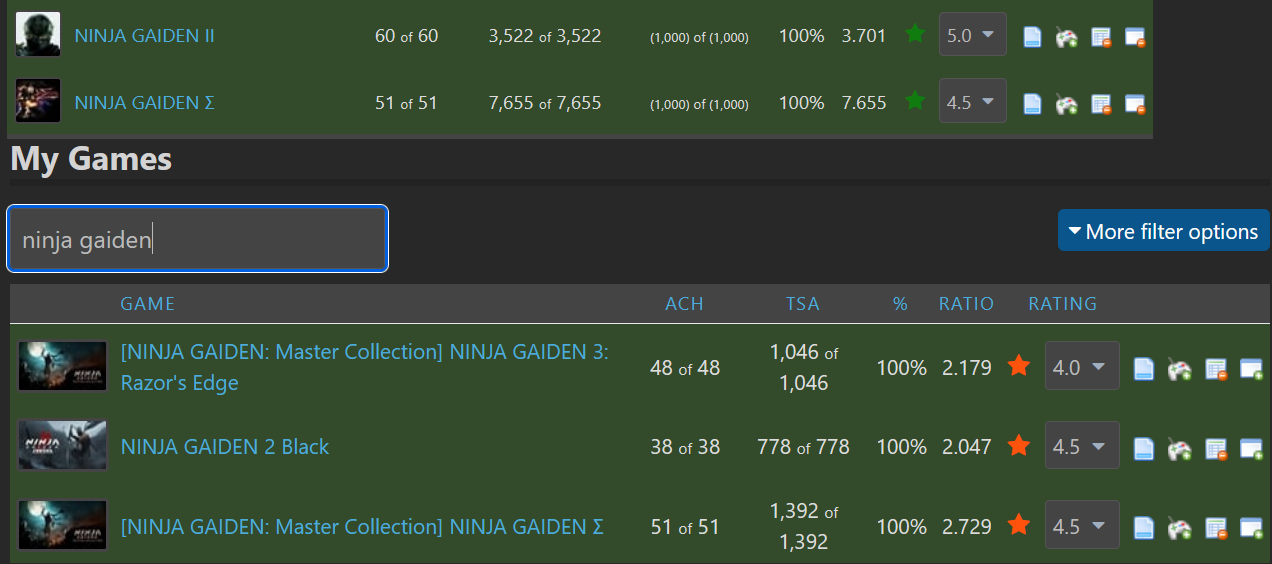The height and width of the screenshot is (564, 1272).
Task: Click the top NINJA GAIDEN Σ thumbnail
Action: click(38, 101)
